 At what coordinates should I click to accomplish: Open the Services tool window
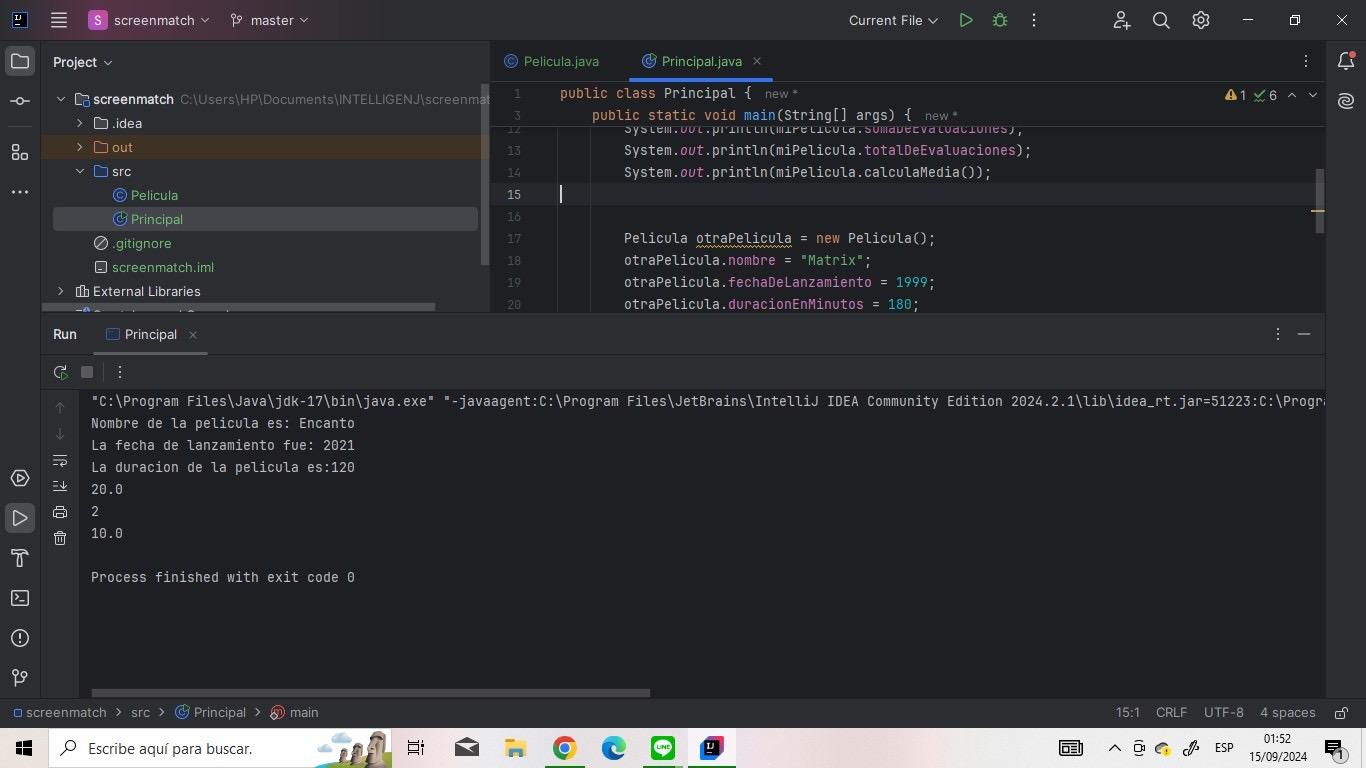(x=20, y=478)
